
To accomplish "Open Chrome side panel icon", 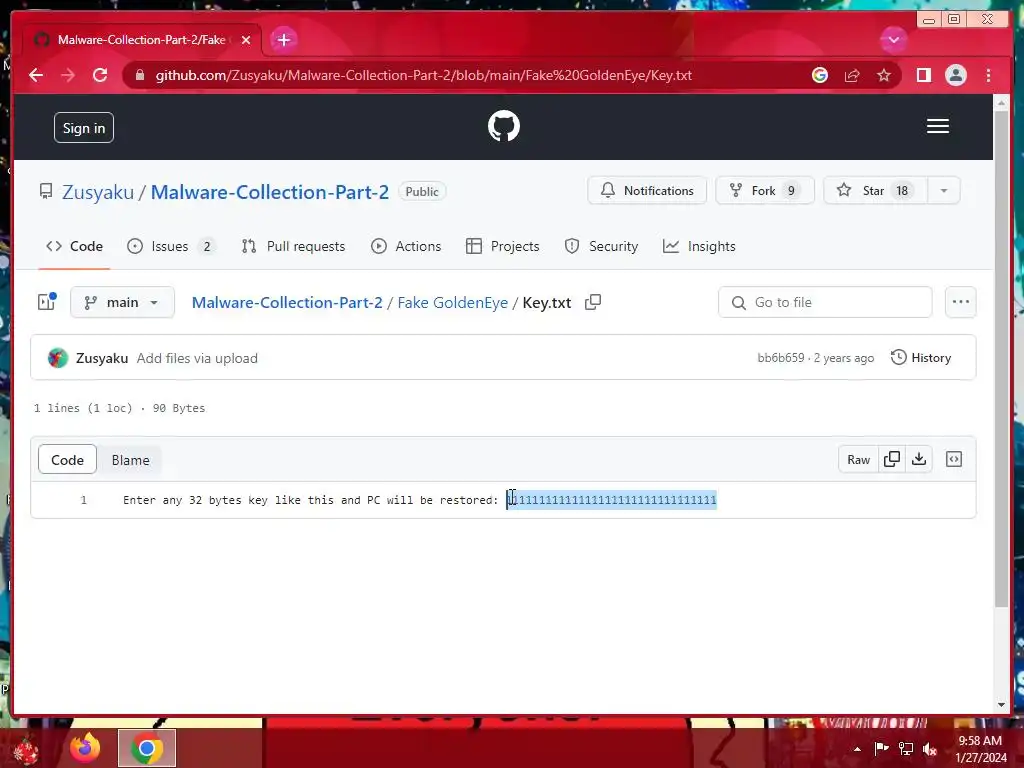I will click(923, 75).
